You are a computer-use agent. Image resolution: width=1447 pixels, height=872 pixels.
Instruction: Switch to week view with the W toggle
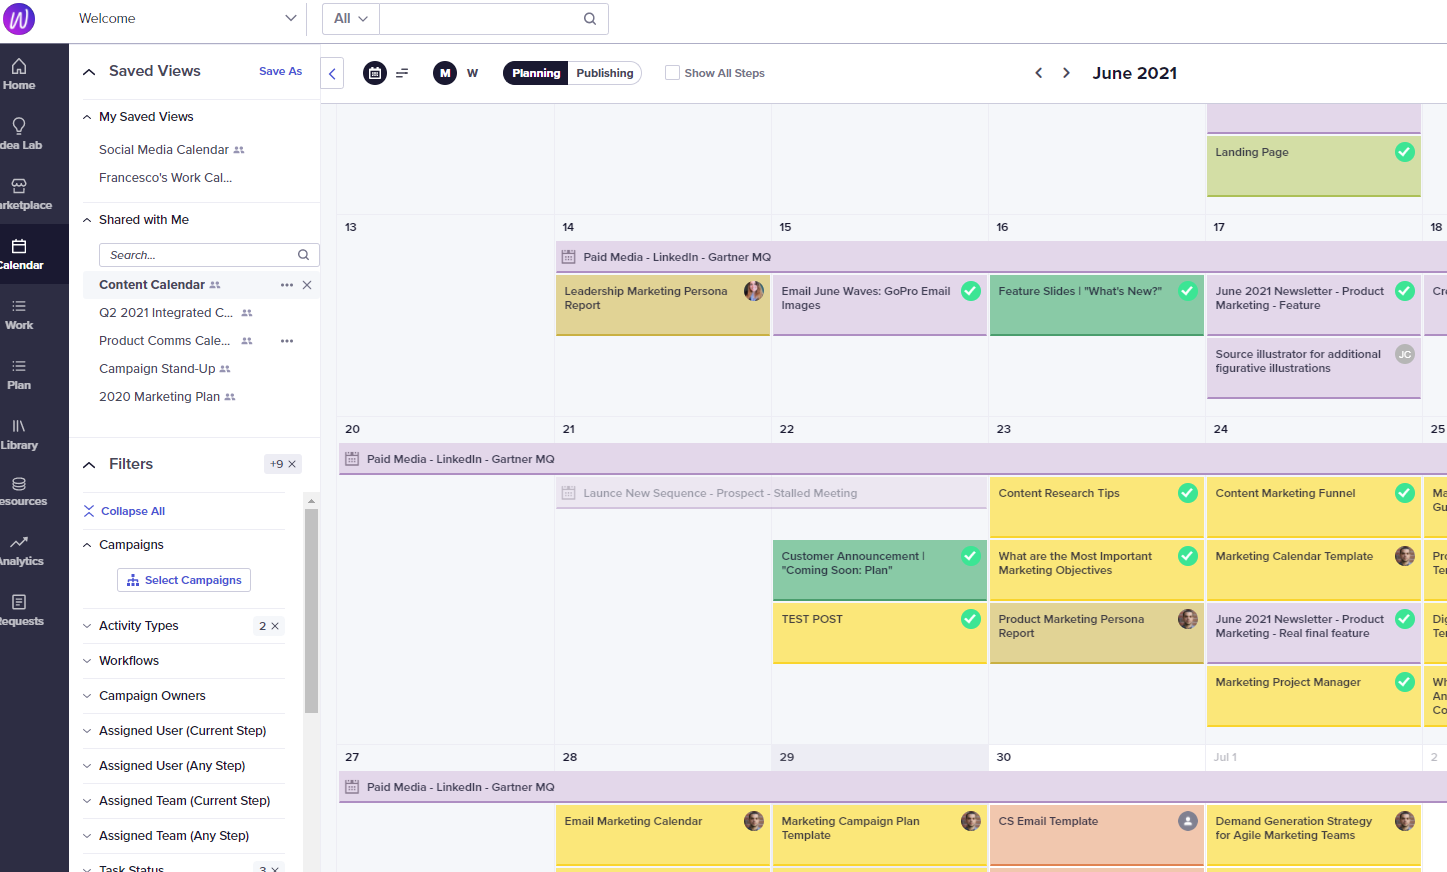[x=472, y=73]
